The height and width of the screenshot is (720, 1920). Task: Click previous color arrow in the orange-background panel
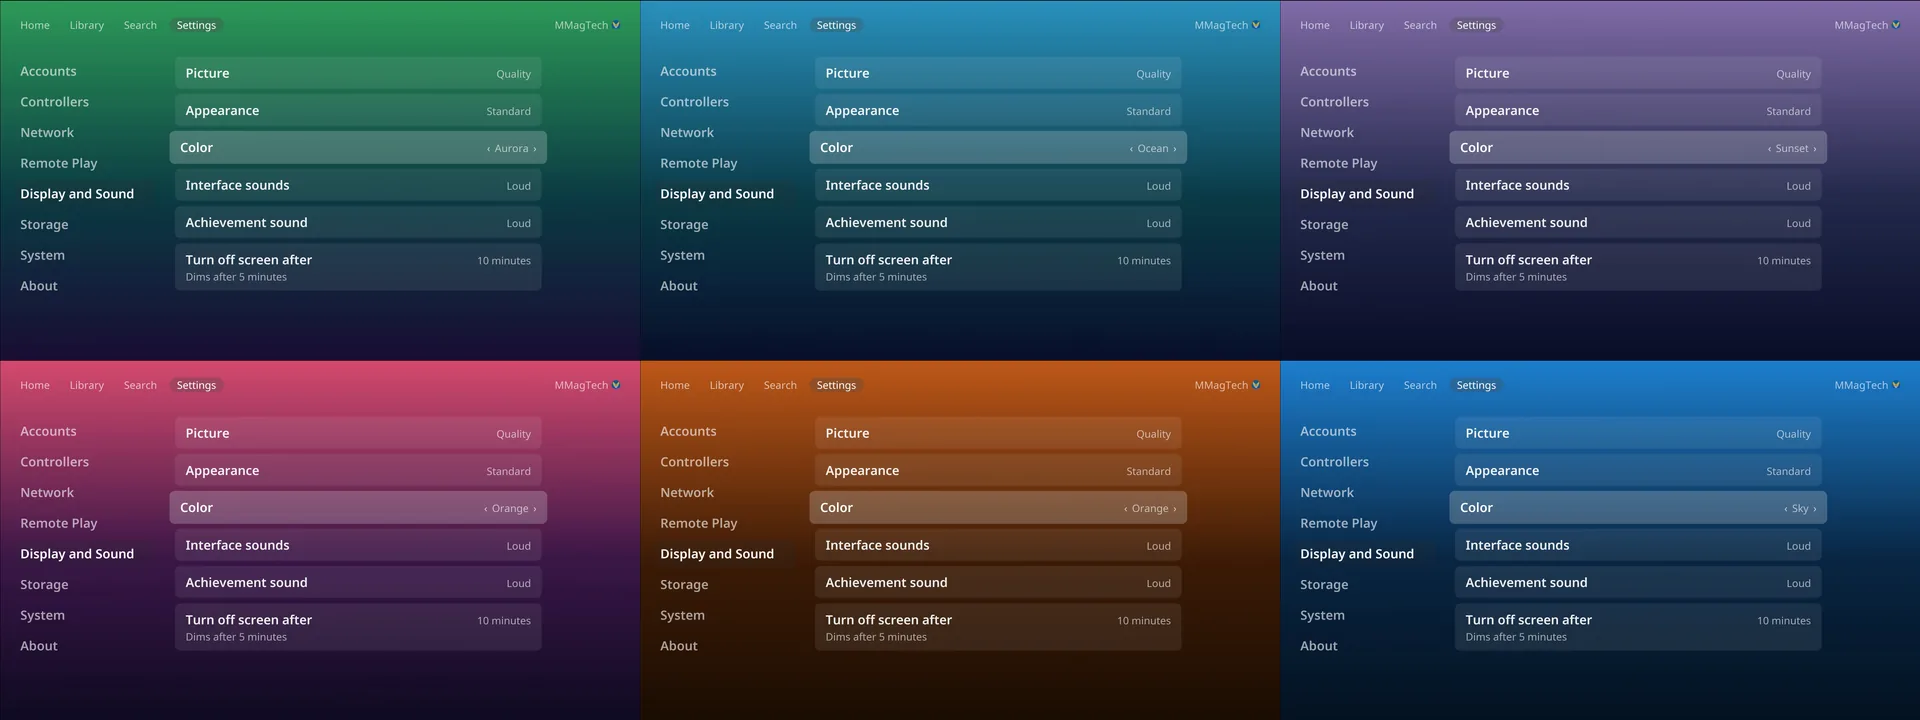(x=1126, y=509)
